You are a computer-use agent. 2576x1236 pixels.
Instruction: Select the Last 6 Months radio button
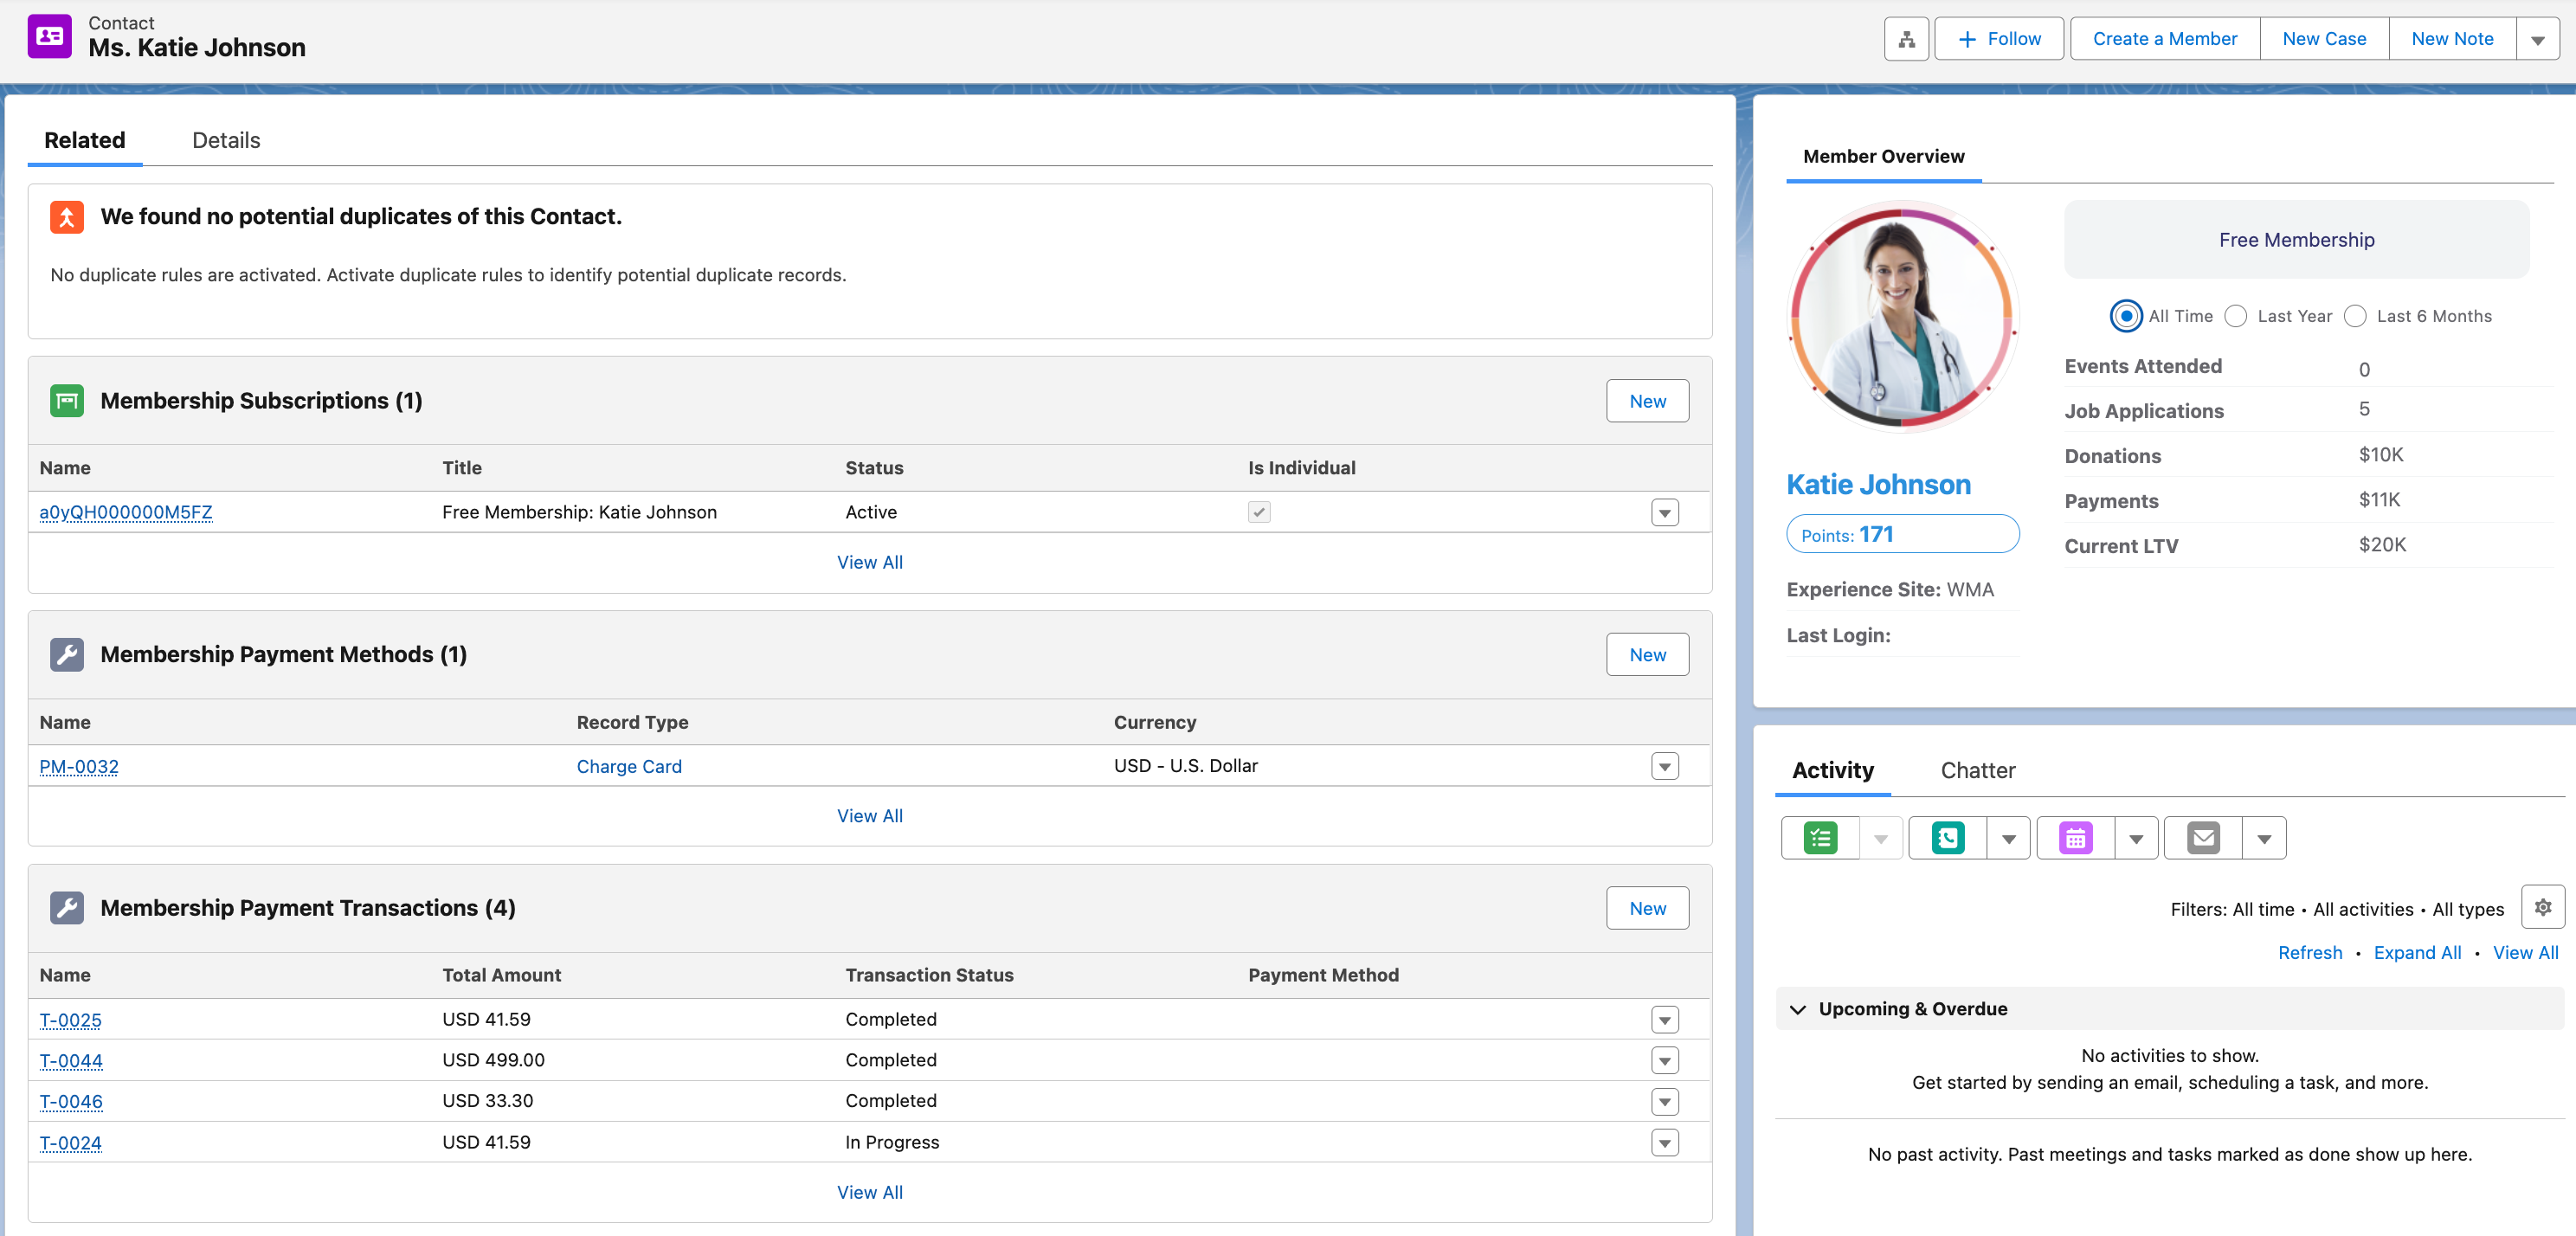2355,316
